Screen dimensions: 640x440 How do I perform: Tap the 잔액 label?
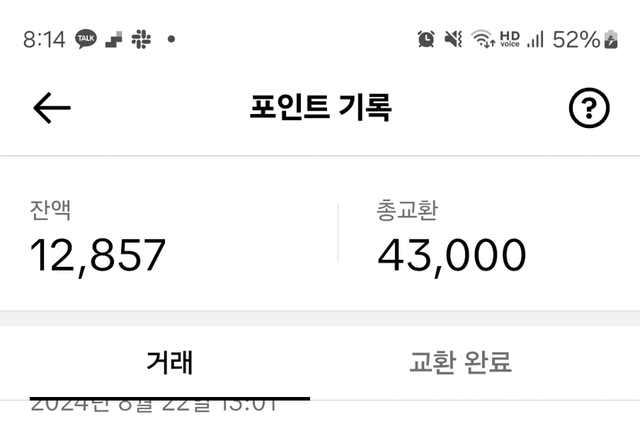50,211
